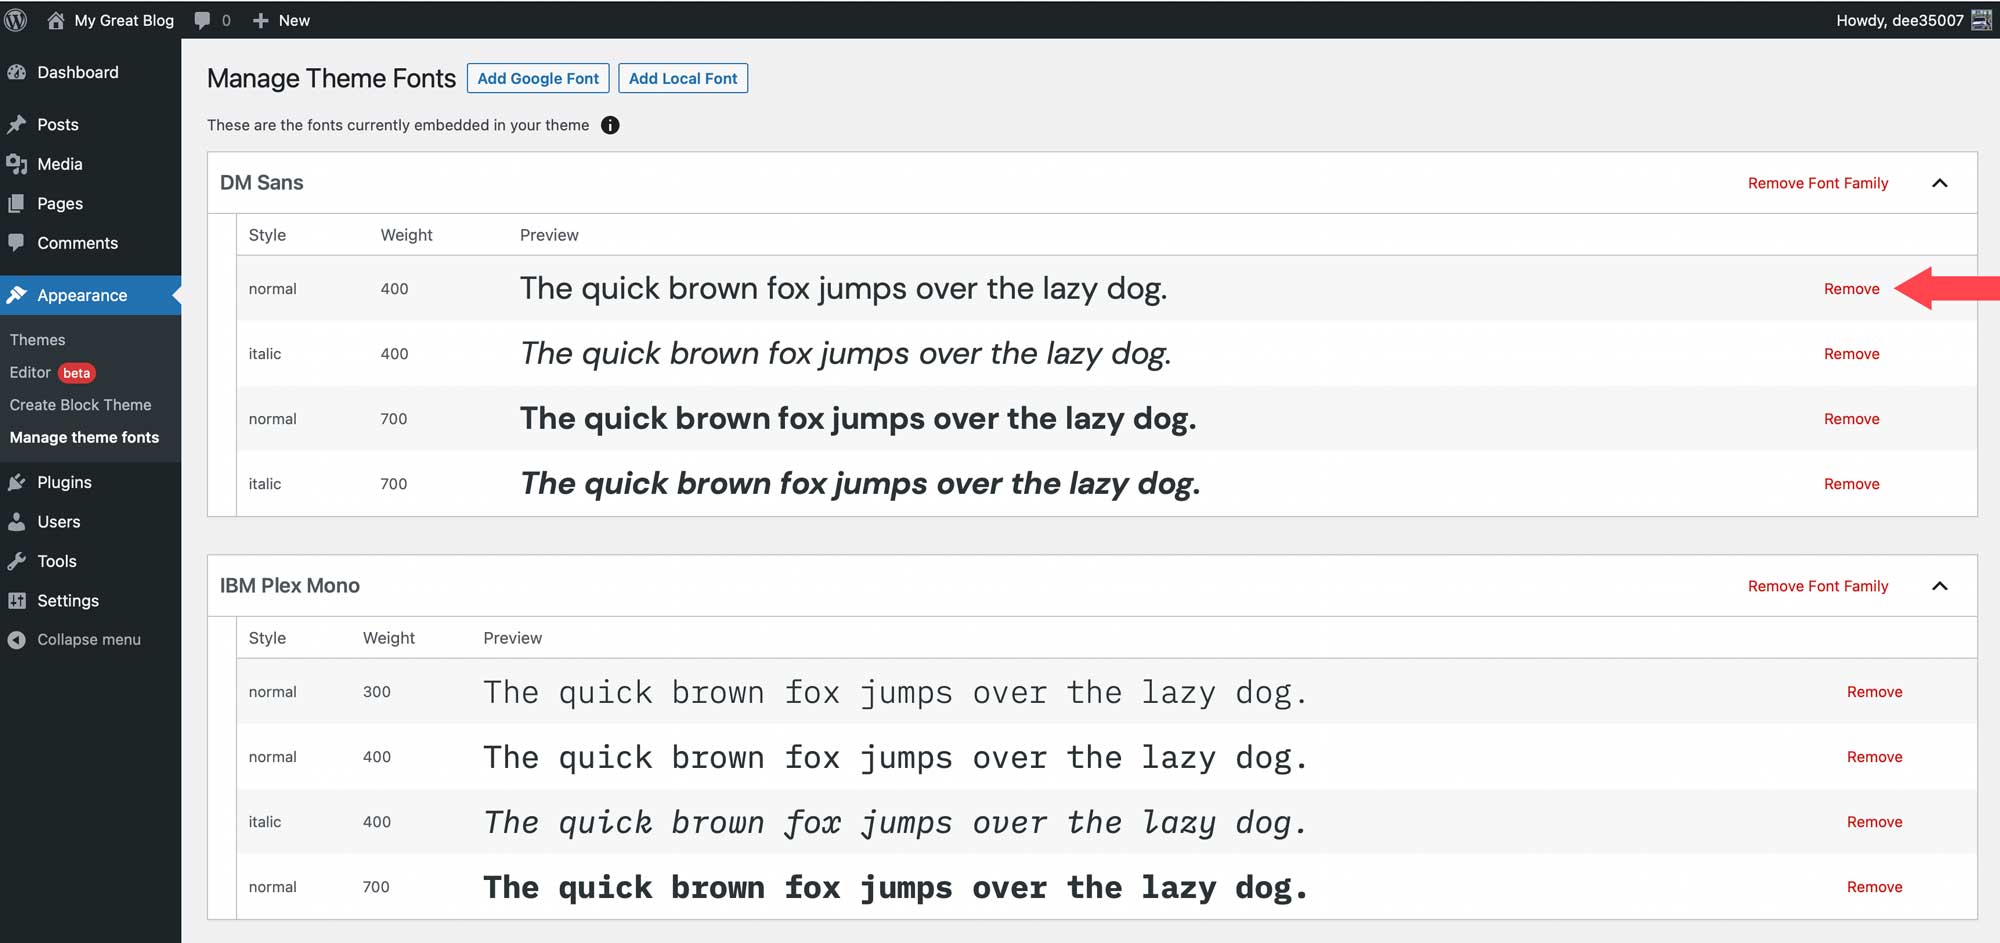The height and width of the screenshot is (943, 2000).
Task: Open Plugins via the plug icon
Action: pos(17,482)
